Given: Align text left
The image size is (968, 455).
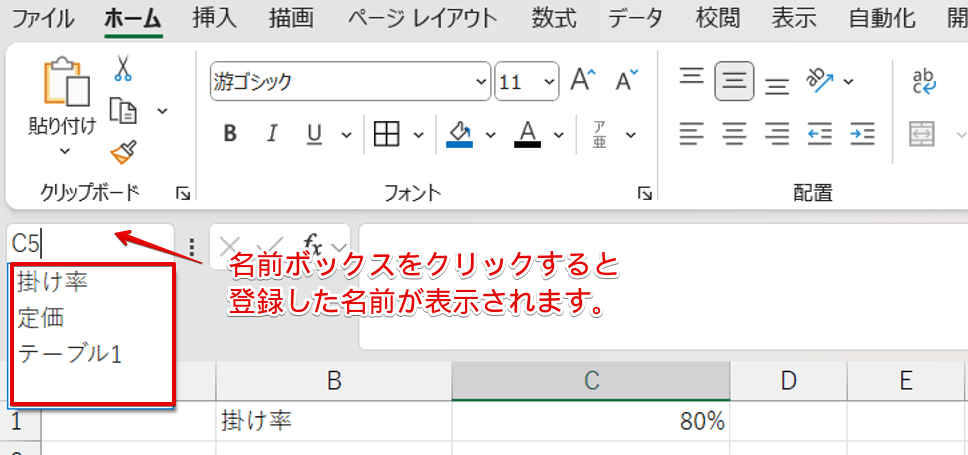Looking at the screenshot, I should pyautogui.click(x=692, y=133).
